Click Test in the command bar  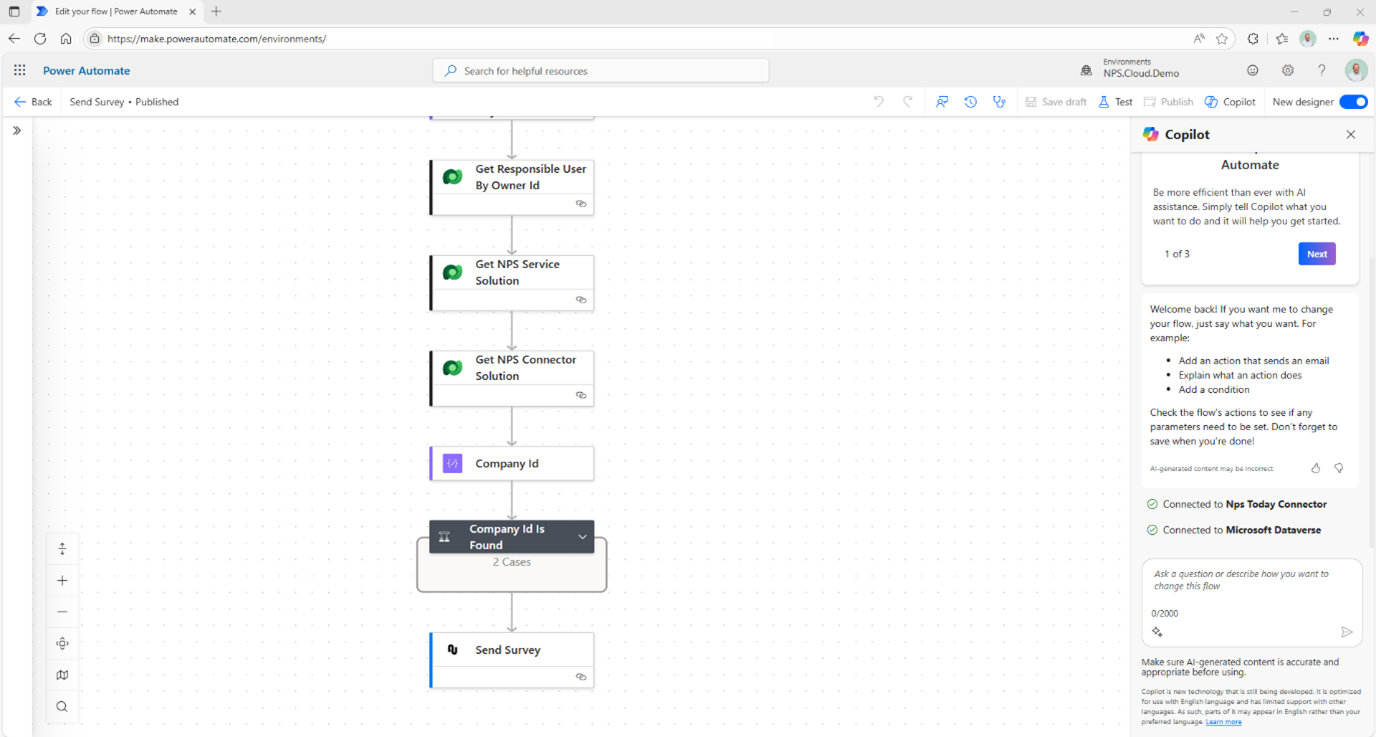coord(1115,102)
